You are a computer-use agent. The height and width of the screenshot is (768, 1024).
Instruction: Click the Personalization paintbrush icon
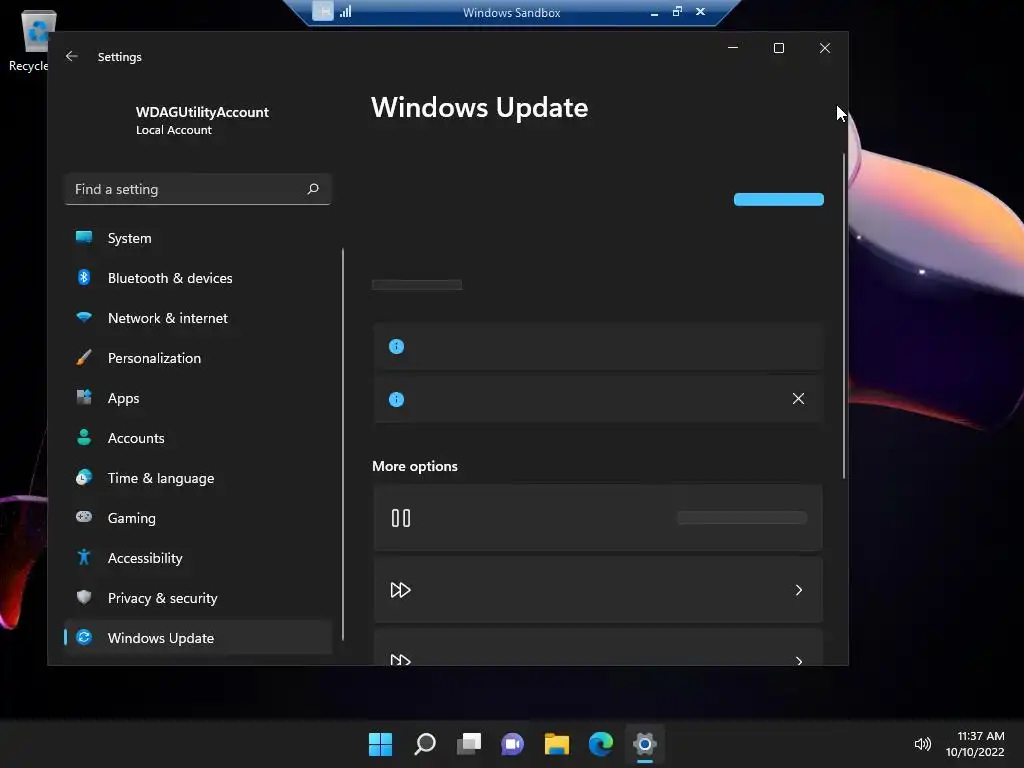84,357
